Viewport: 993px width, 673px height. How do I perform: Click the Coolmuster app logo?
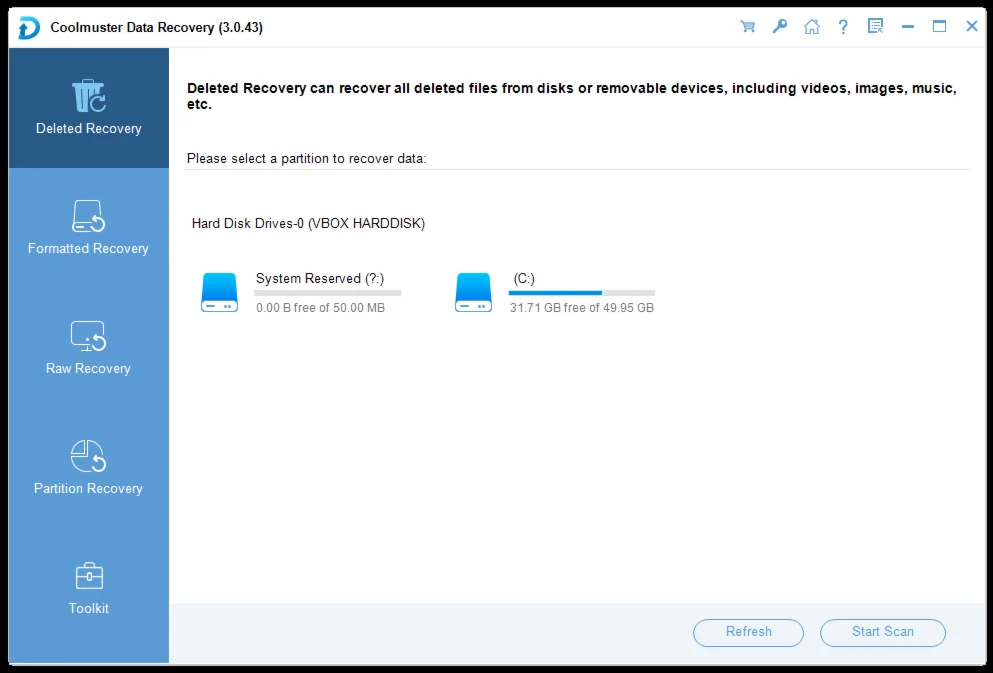pyautogui.click(x=29, y=28)
